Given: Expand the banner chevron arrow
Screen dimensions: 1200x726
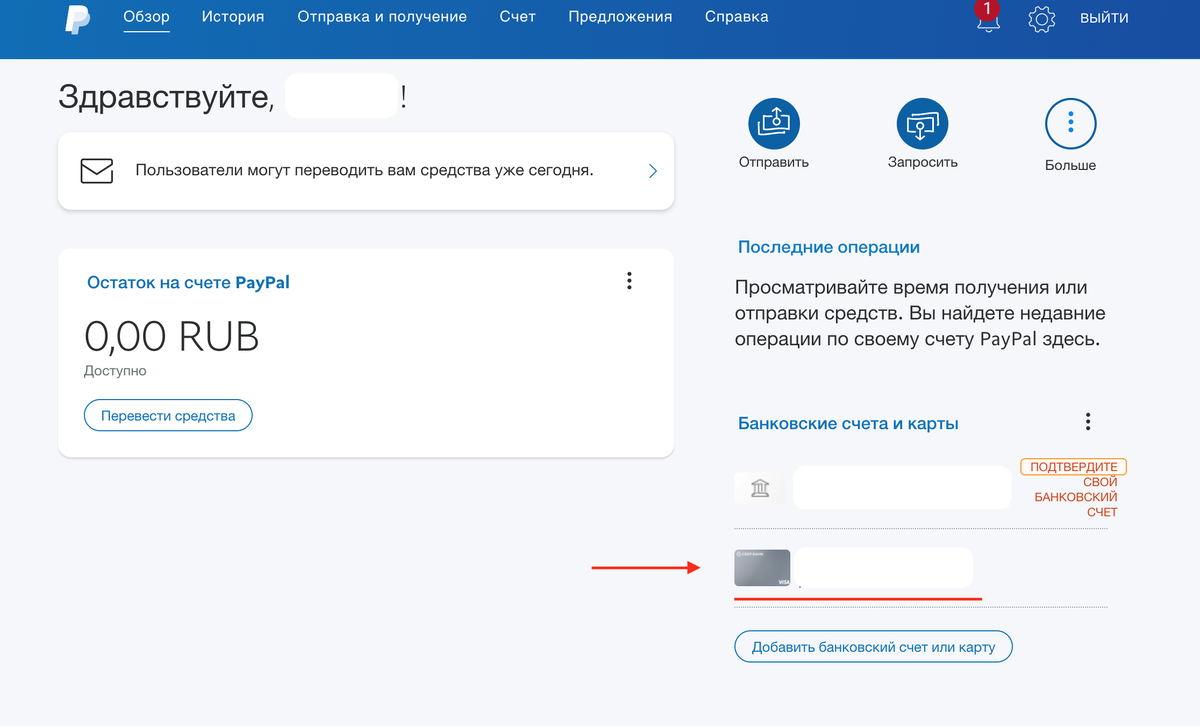Looking at the screenshot, I should 652,171.
